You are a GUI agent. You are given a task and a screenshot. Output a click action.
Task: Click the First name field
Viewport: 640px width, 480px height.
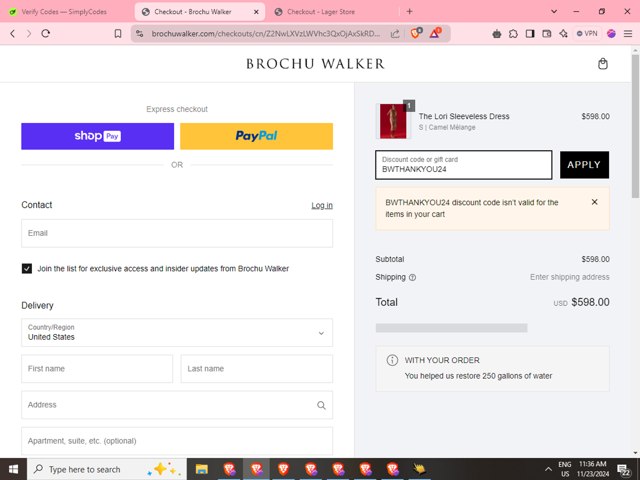(x=97, y=369)
